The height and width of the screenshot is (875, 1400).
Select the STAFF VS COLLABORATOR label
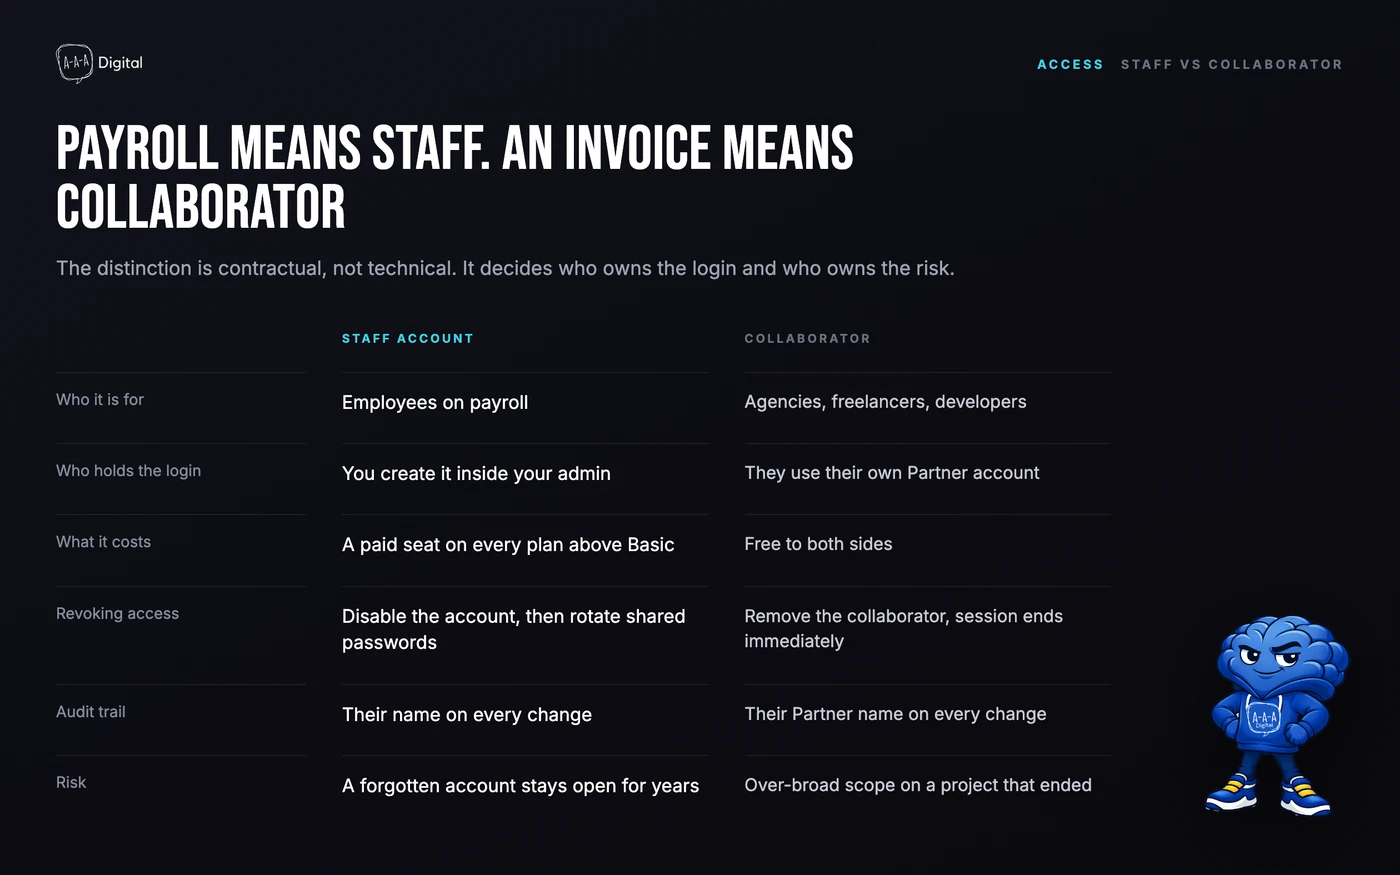[x=1231, y=64]
